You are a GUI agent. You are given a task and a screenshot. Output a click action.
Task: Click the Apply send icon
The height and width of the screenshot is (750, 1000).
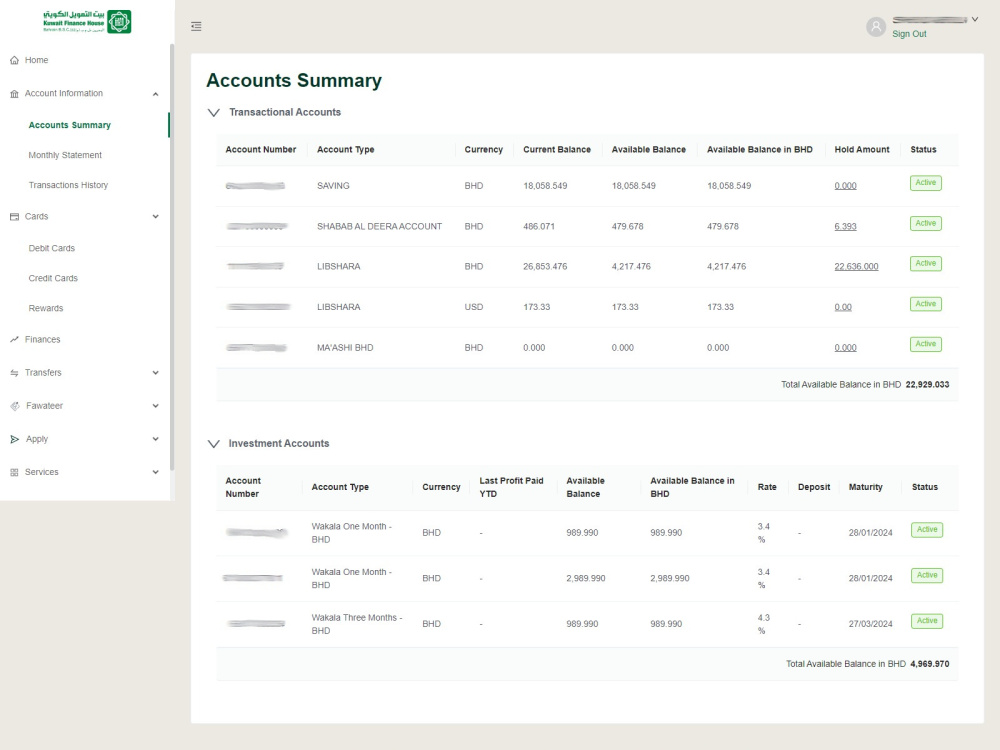(14, 439)
